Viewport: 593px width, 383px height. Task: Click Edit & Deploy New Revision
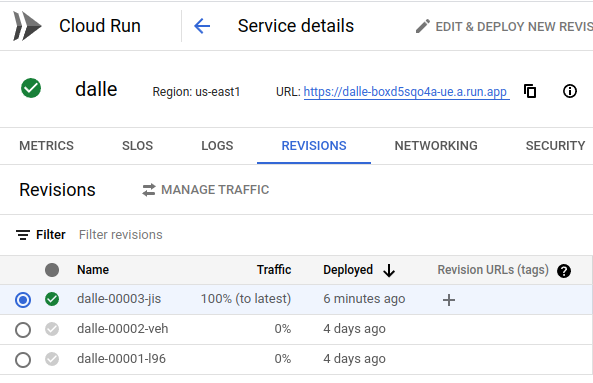coord(504,26)
